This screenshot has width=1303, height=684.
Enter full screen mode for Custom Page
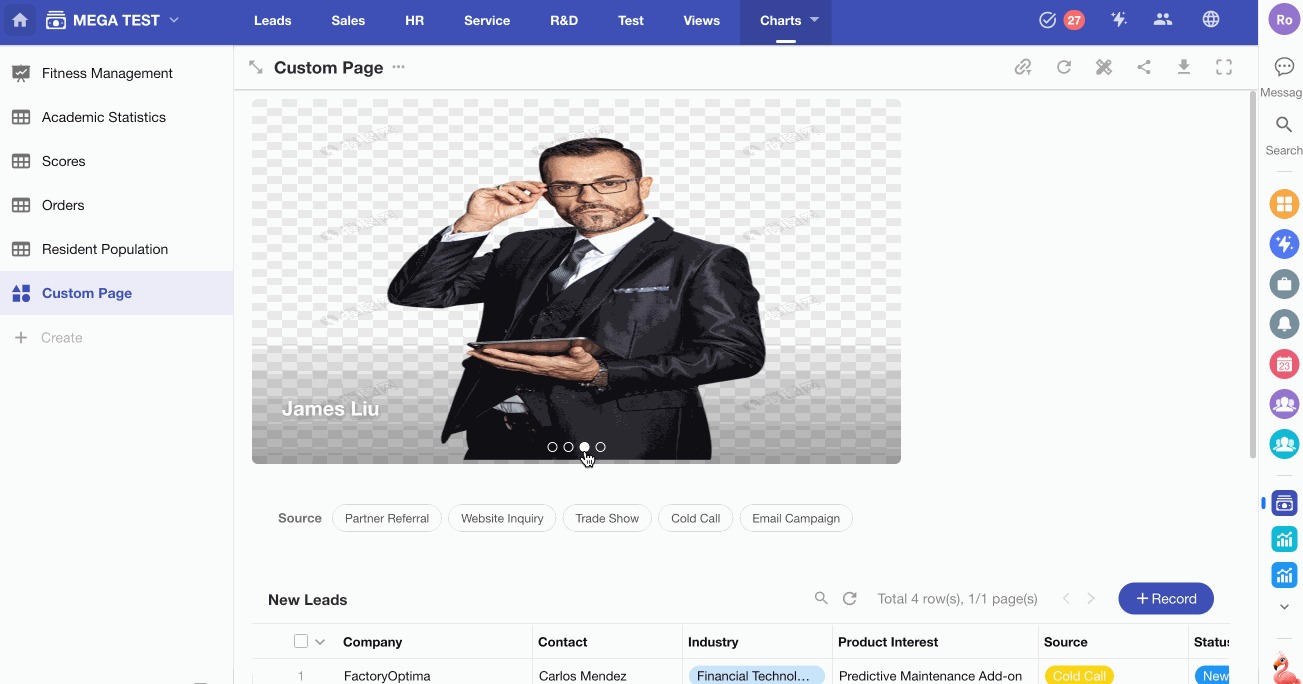1224,67
